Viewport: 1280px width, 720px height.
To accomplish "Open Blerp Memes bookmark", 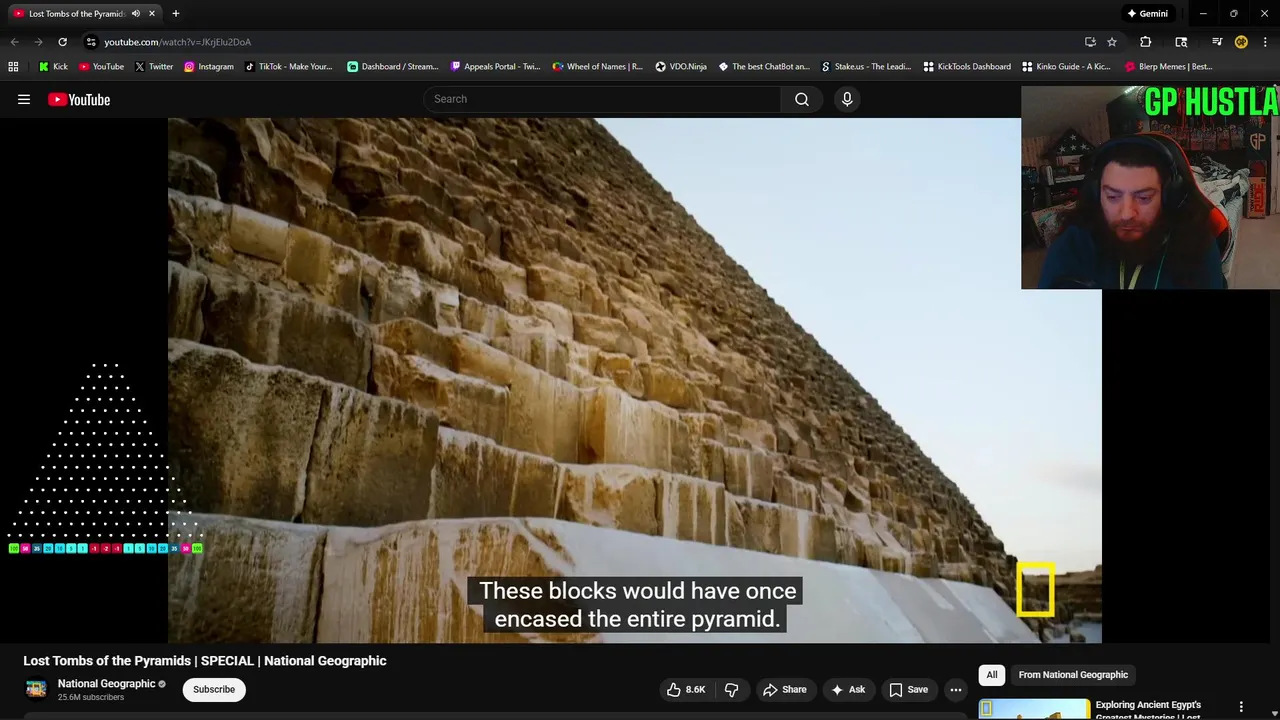I will click(1168, 67).
